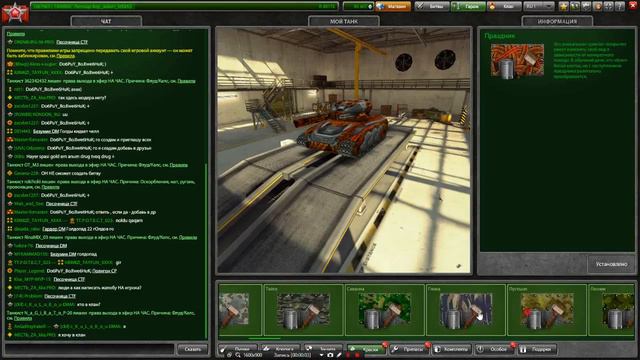640x360 pixels.
Task: Select the Пустыня paint card
Action: (x=547, y=310)
